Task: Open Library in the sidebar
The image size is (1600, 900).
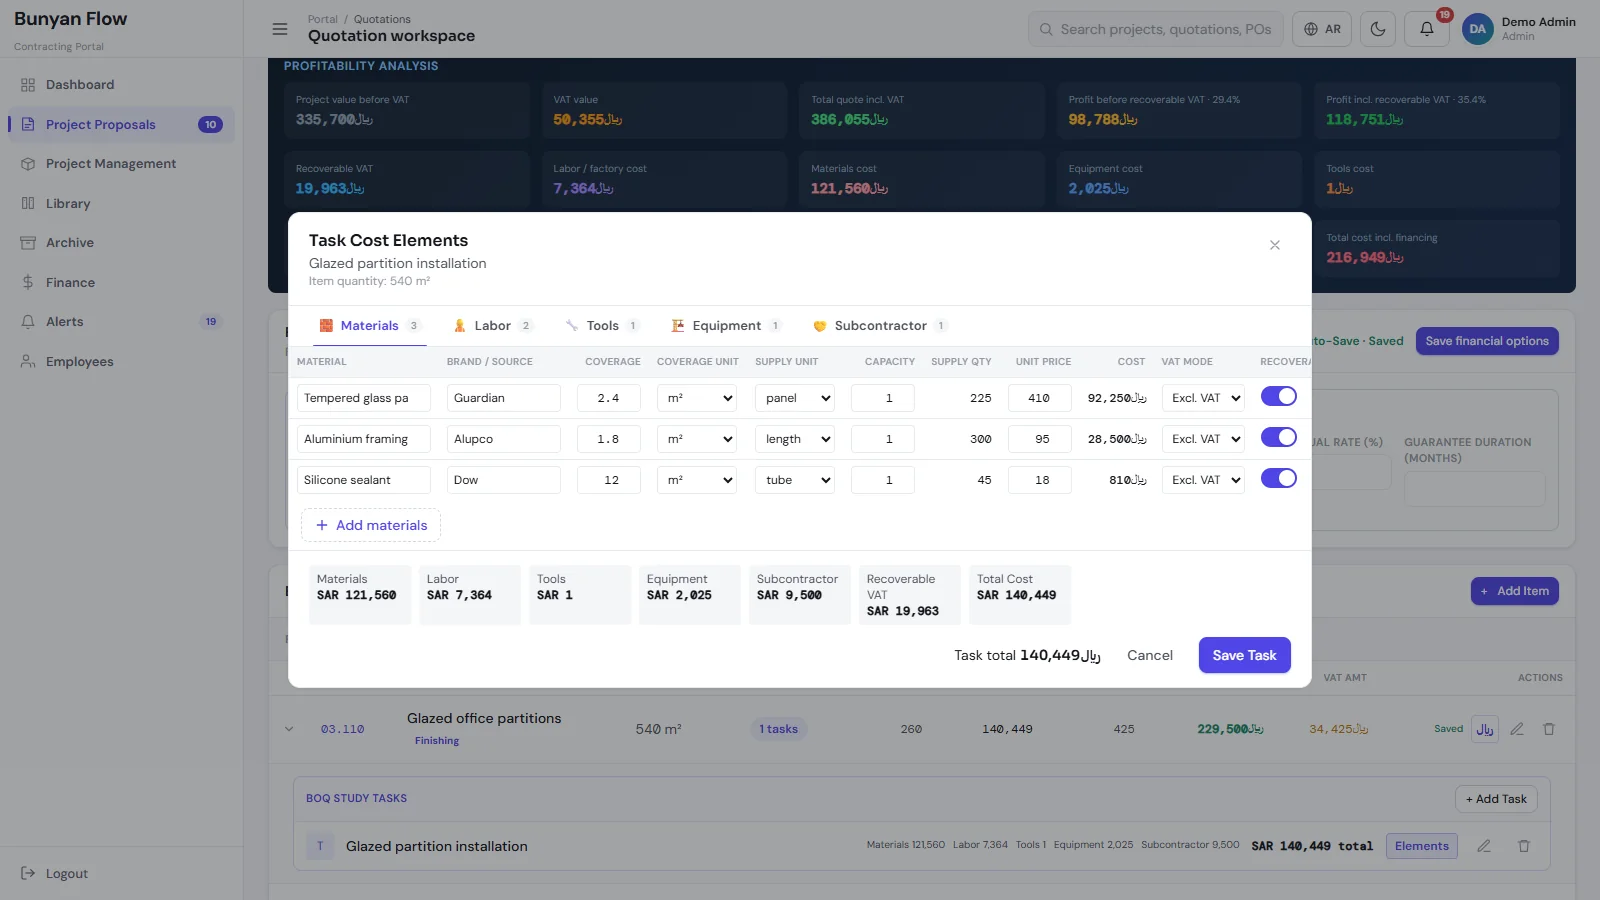Action: [x=122, y=203]
